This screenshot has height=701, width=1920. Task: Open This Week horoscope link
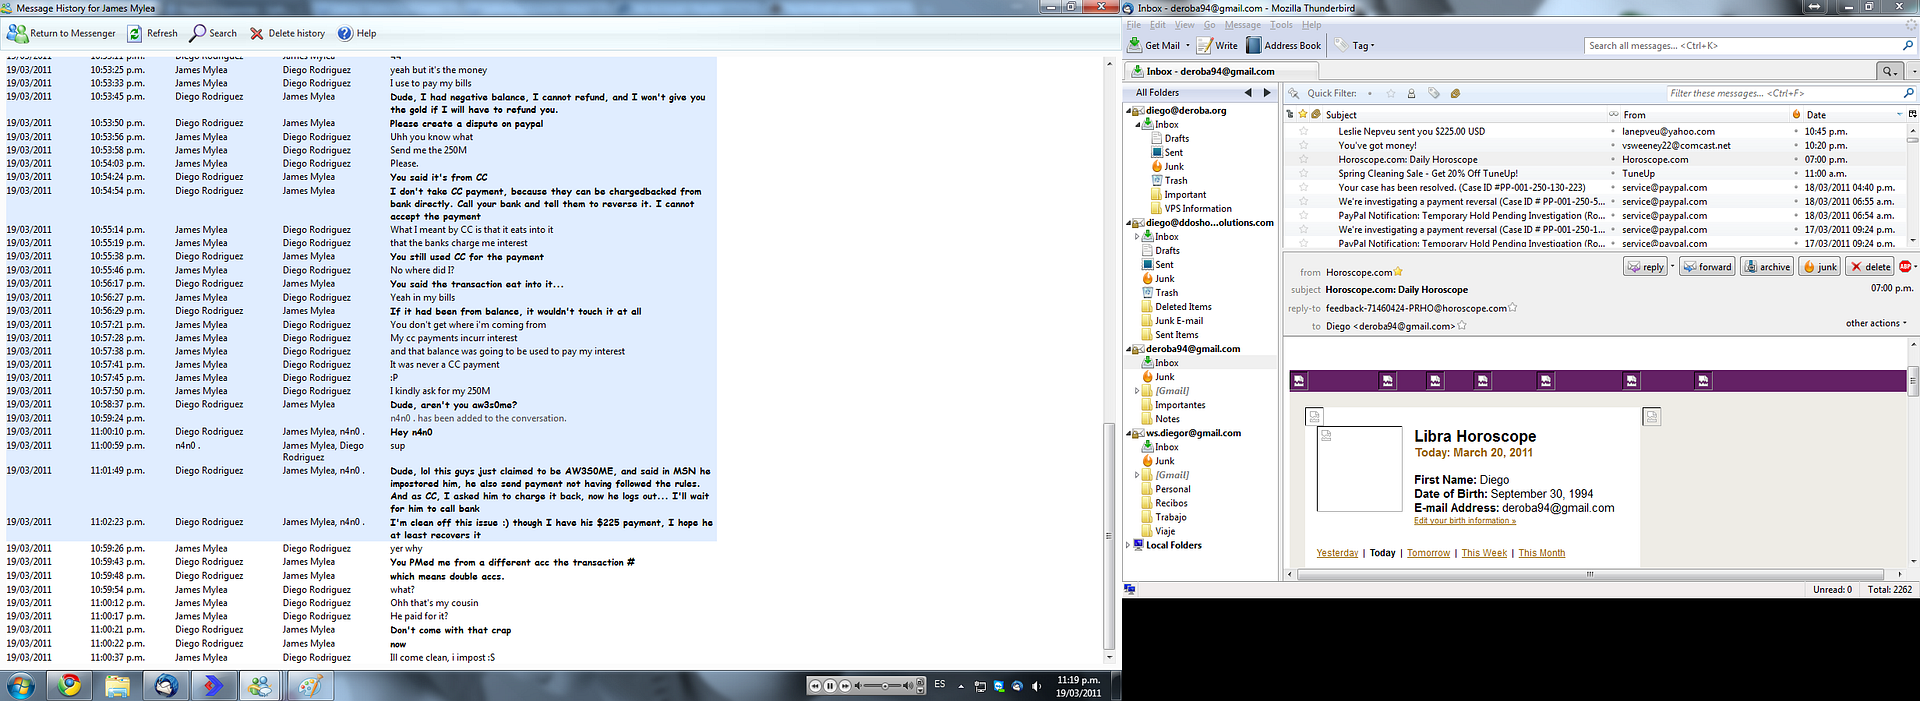point(1484,553)
